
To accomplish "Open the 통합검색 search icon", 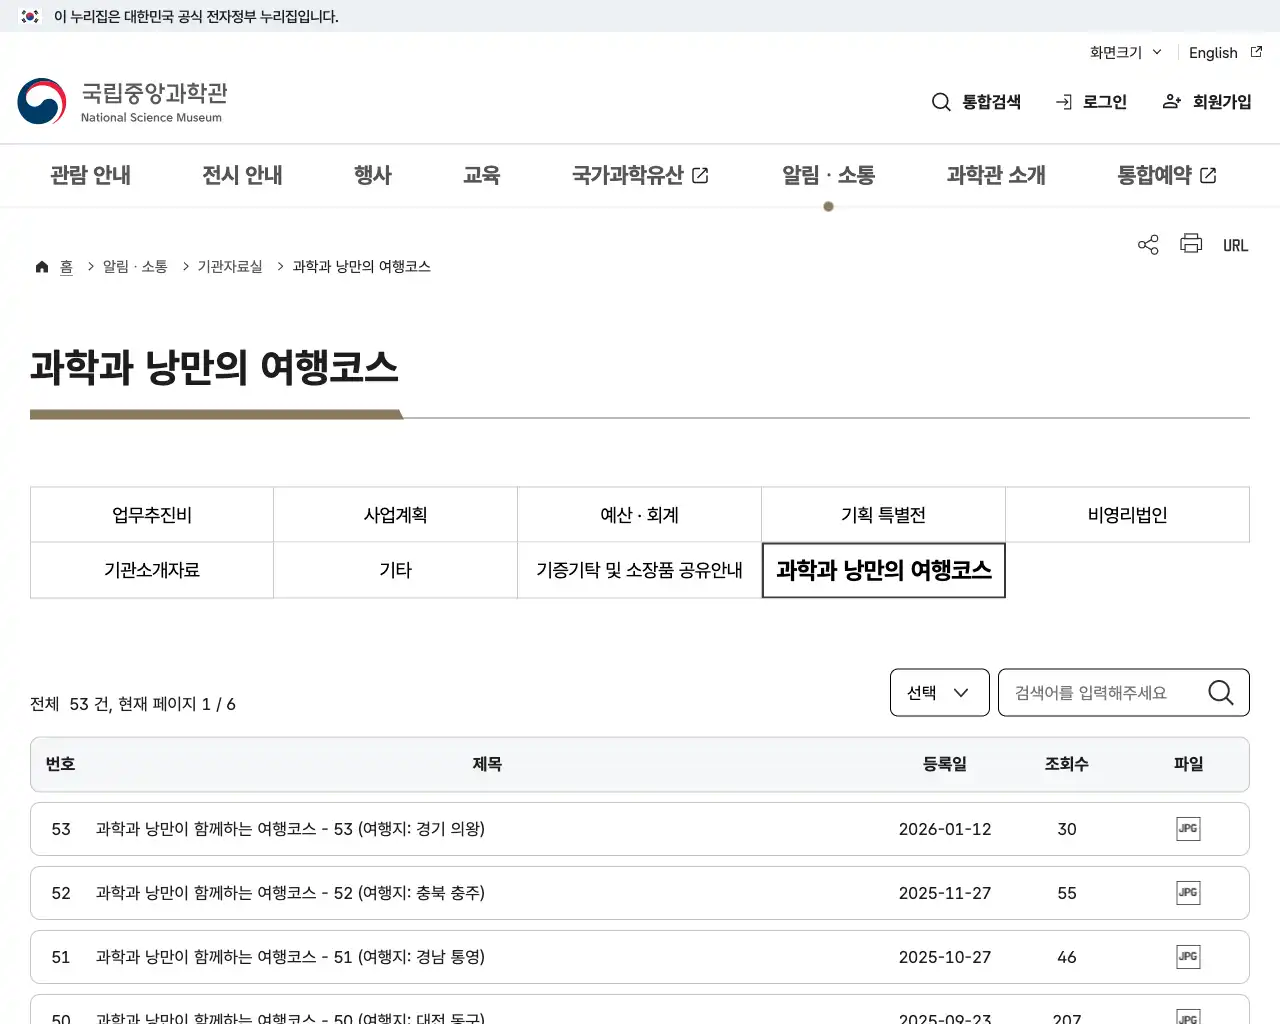I will (x=975, y=101).
